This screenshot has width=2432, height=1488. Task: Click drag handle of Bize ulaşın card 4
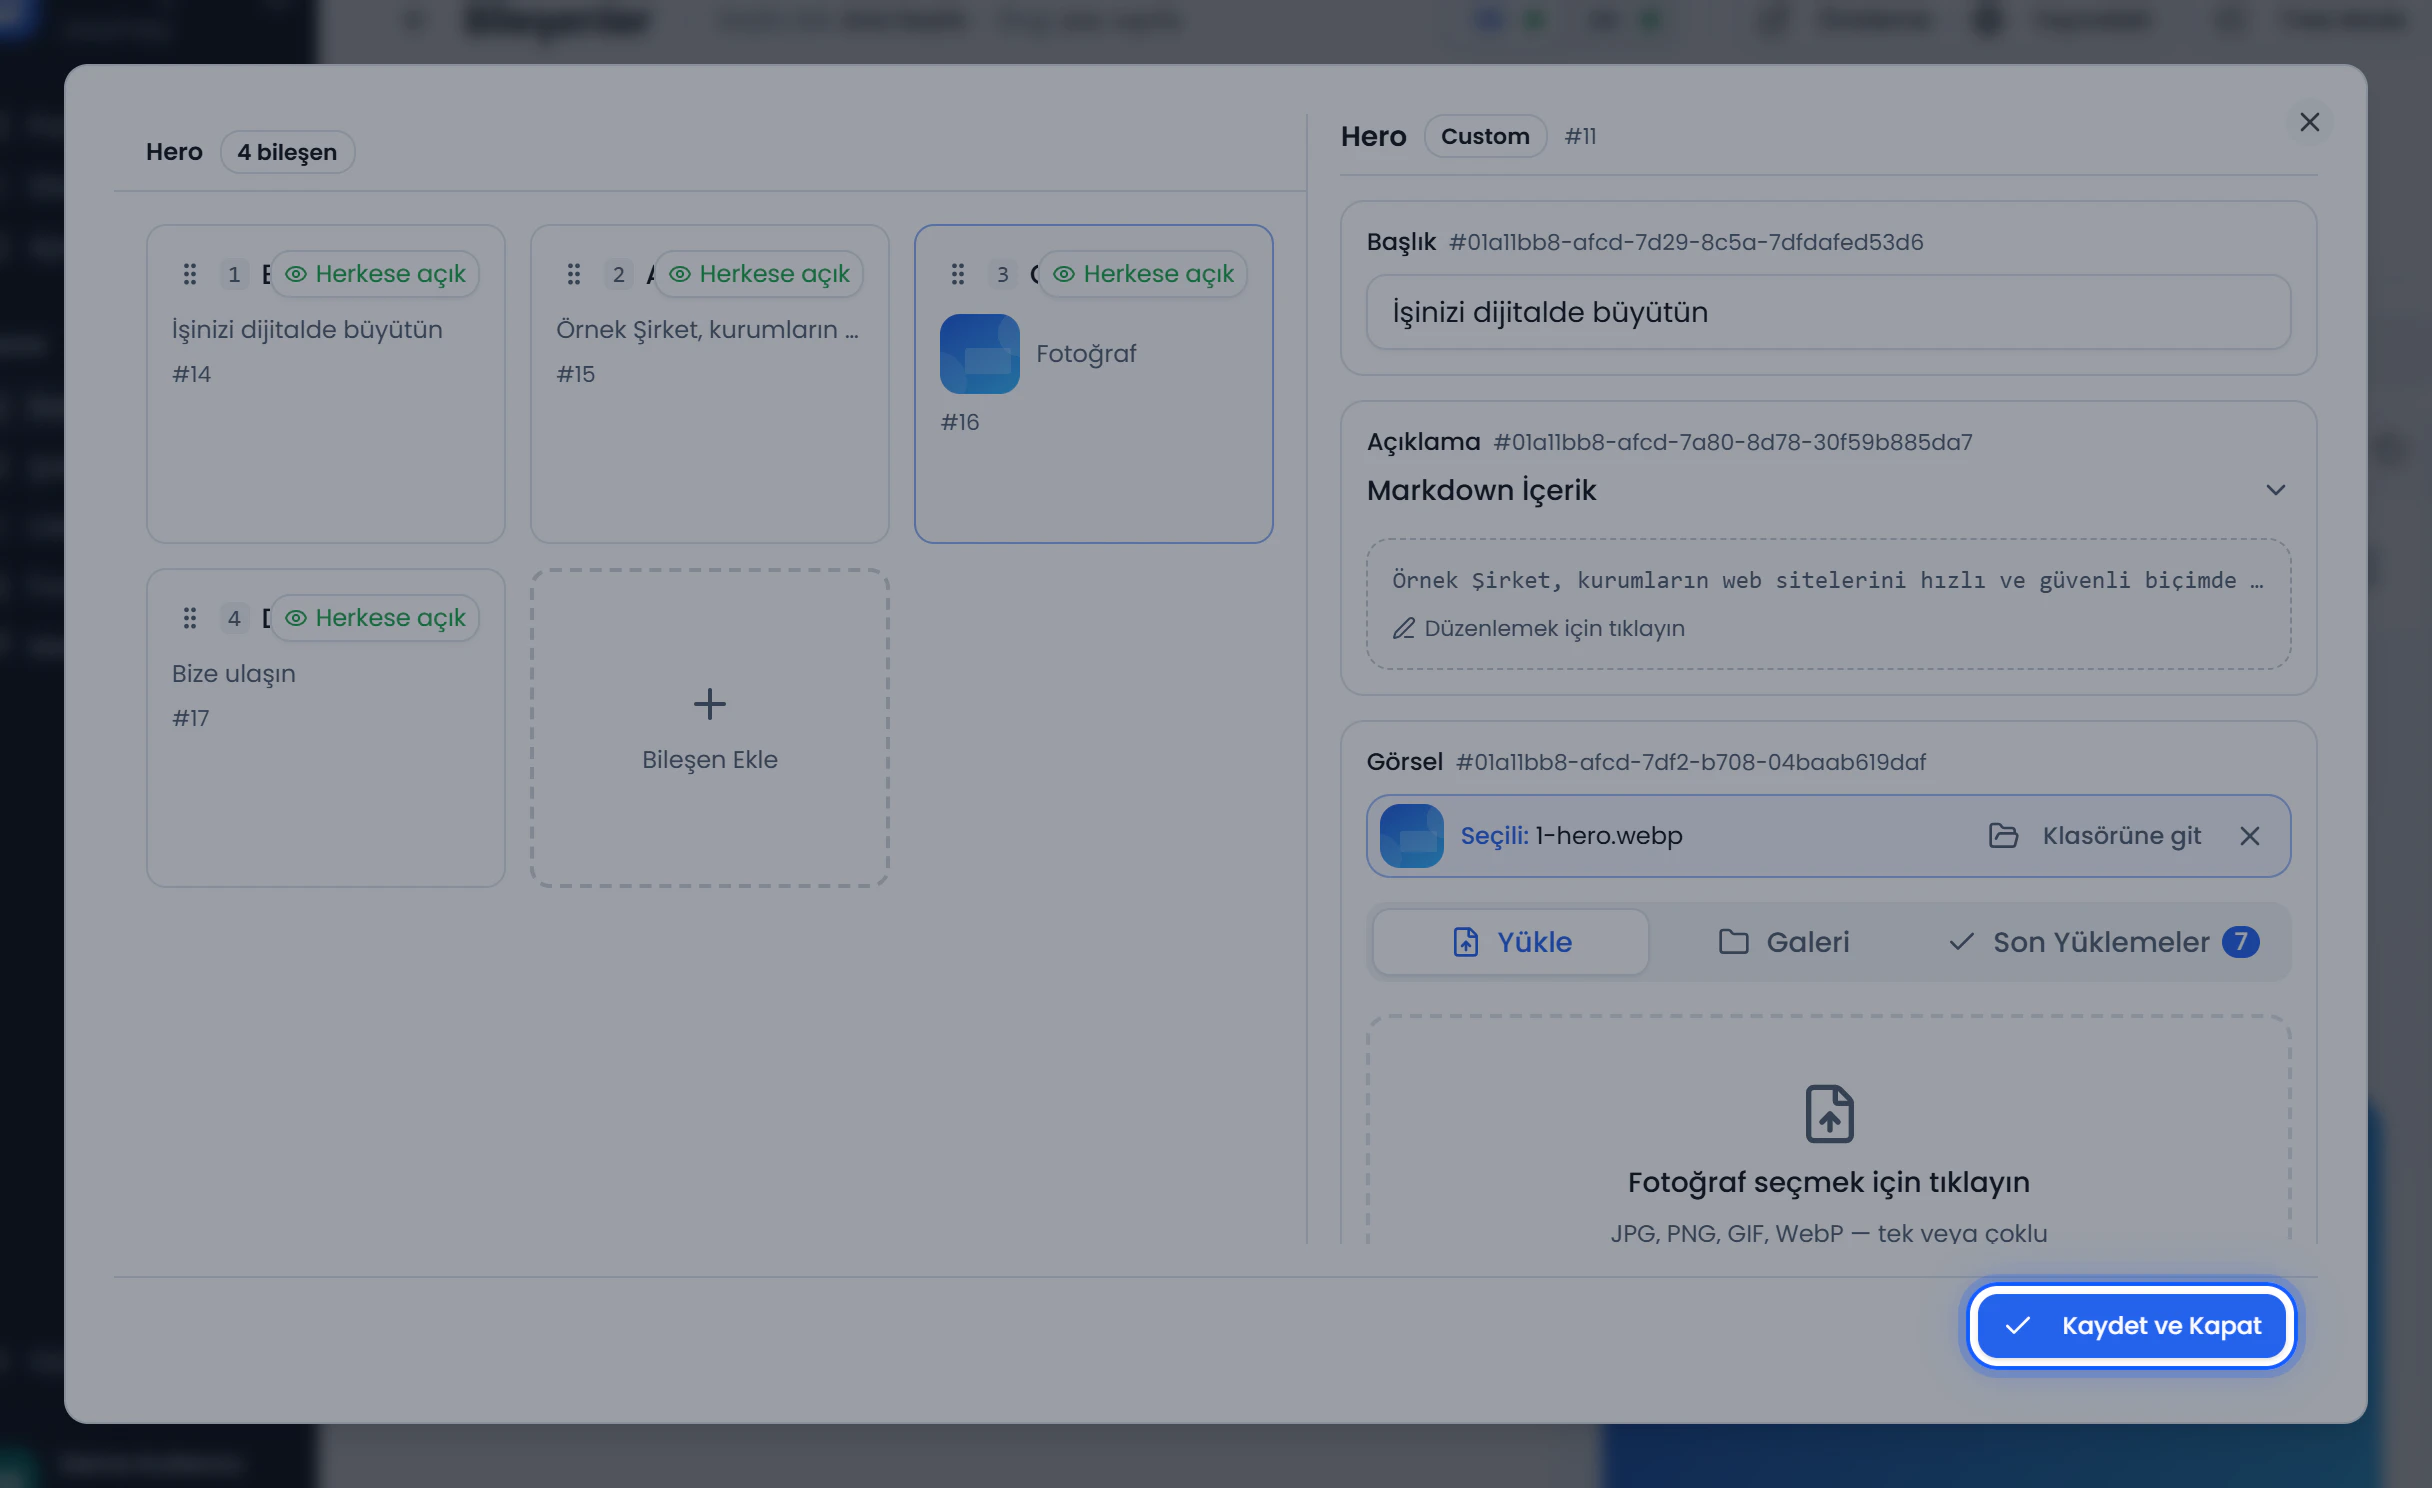pyautogui.click(x=190, y=618)
